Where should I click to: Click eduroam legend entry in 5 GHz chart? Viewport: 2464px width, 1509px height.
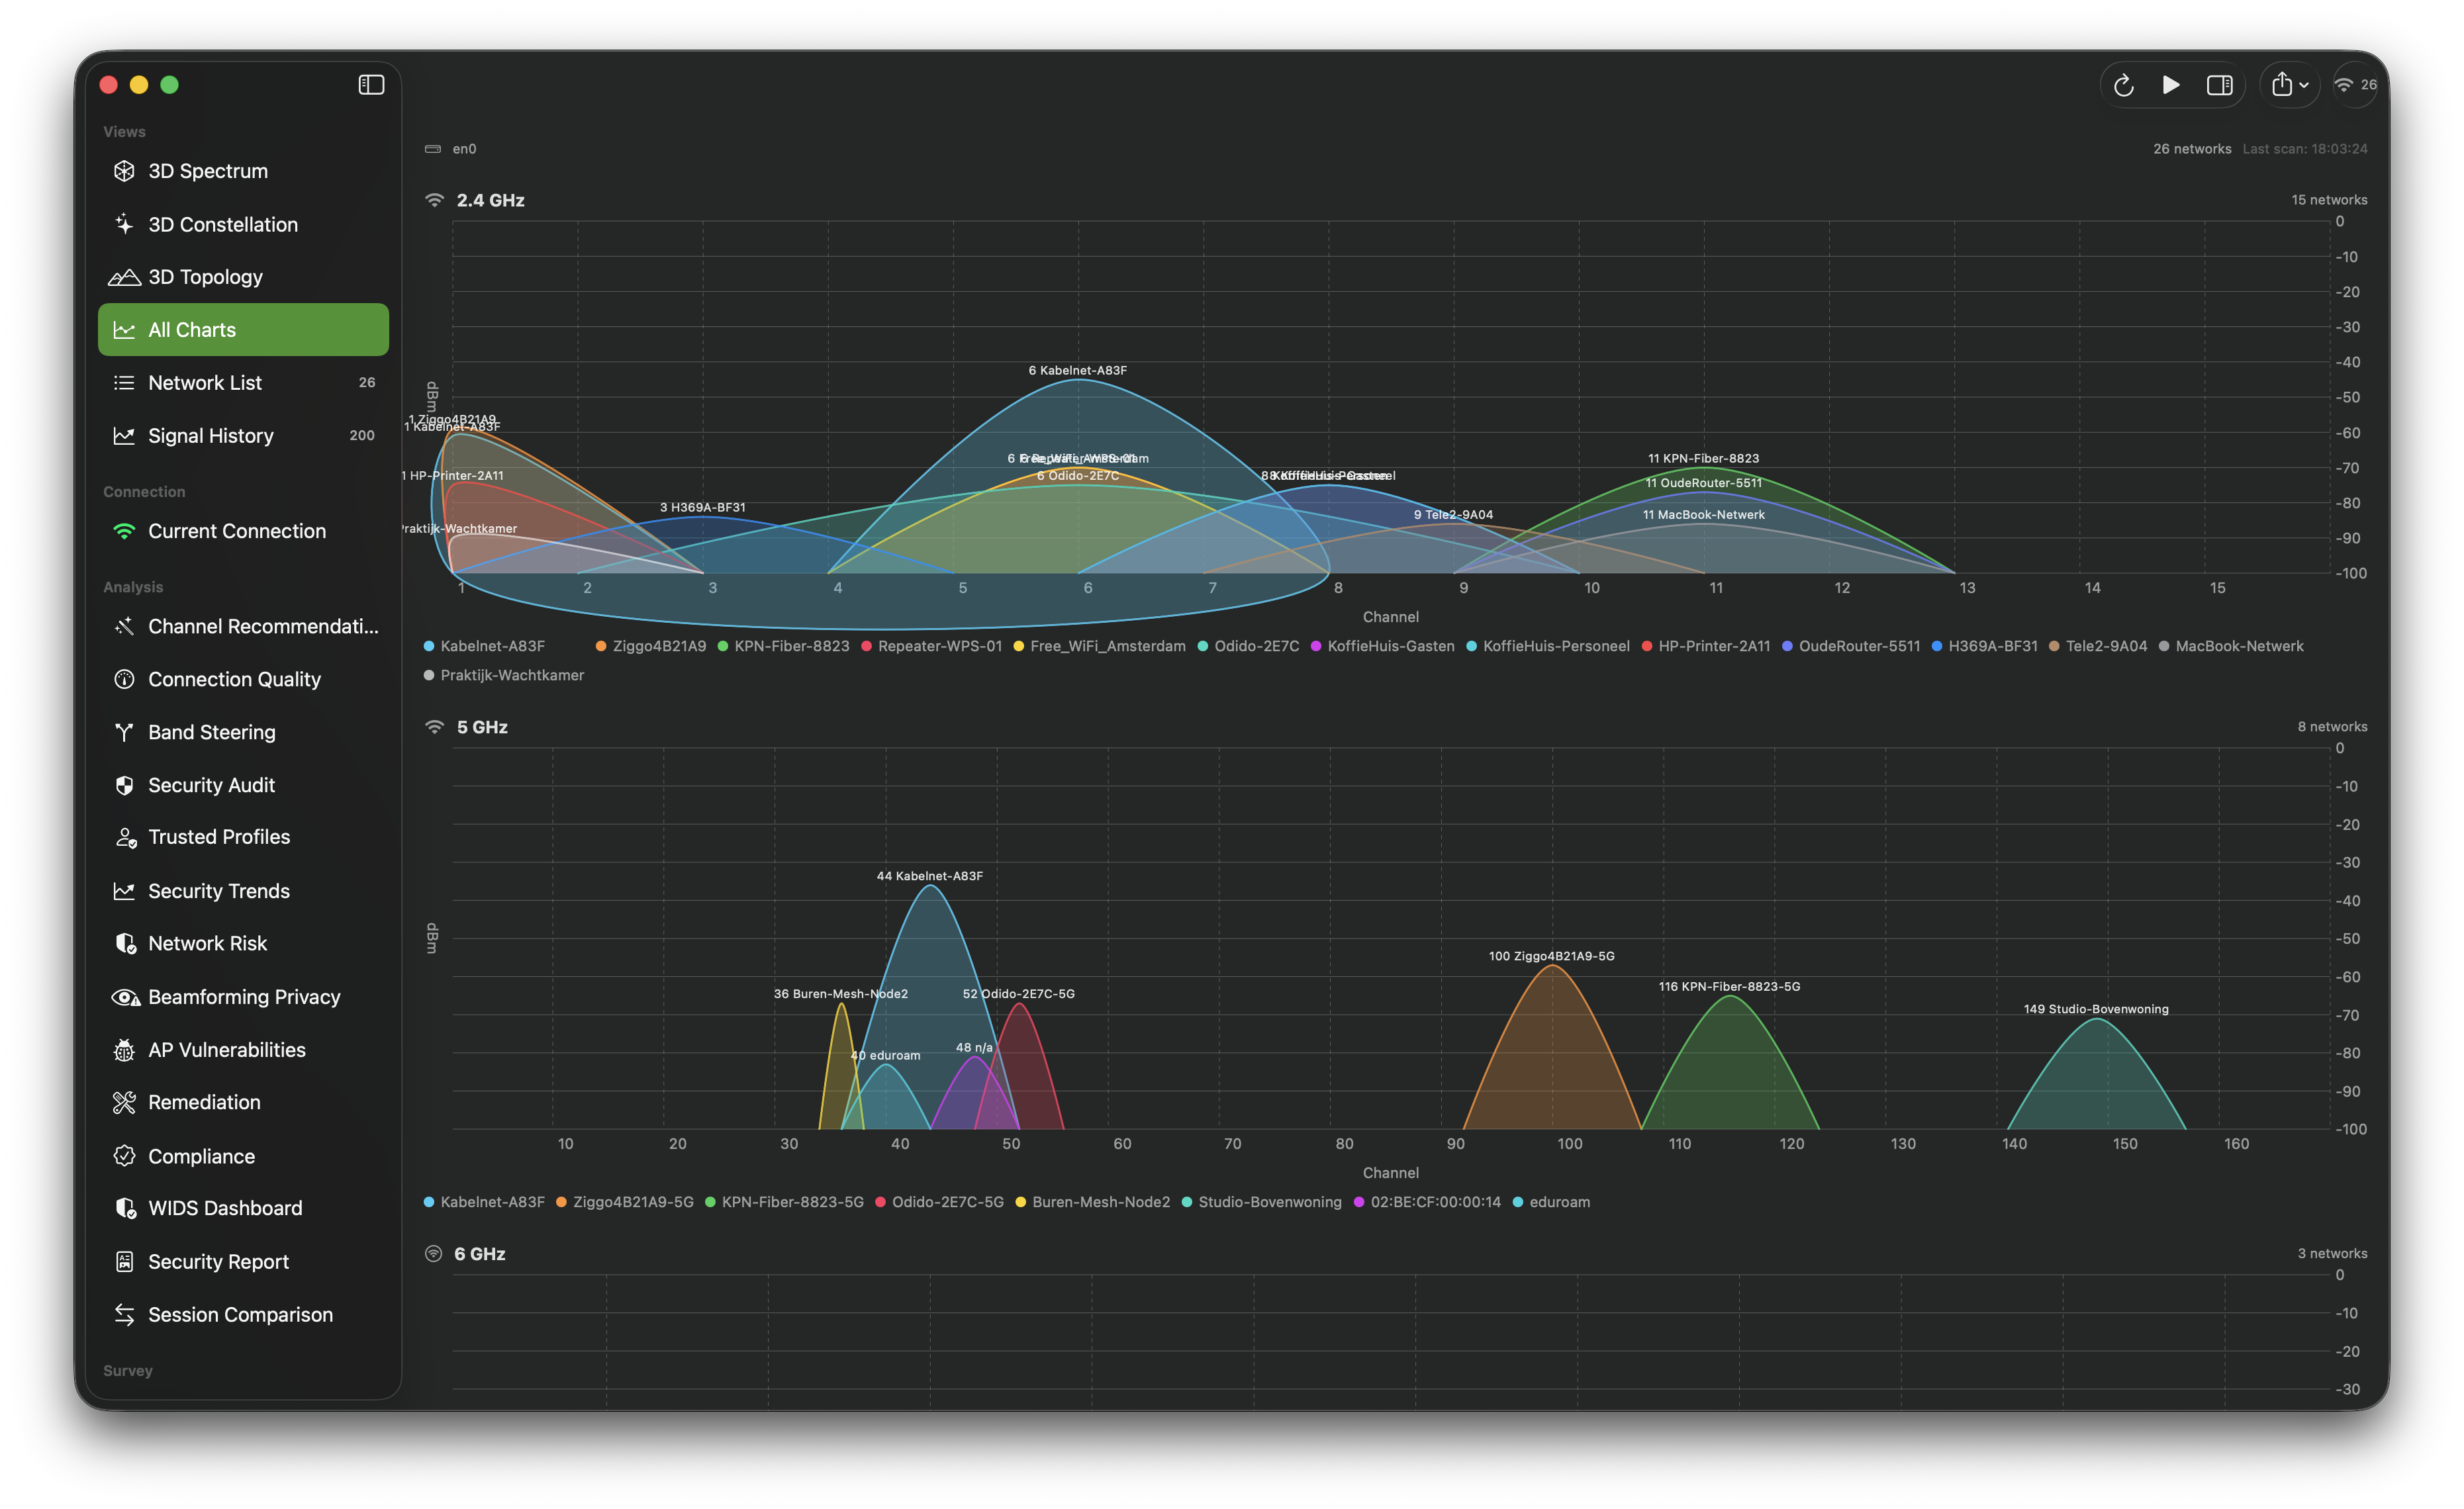(x=1551, y=1202)
